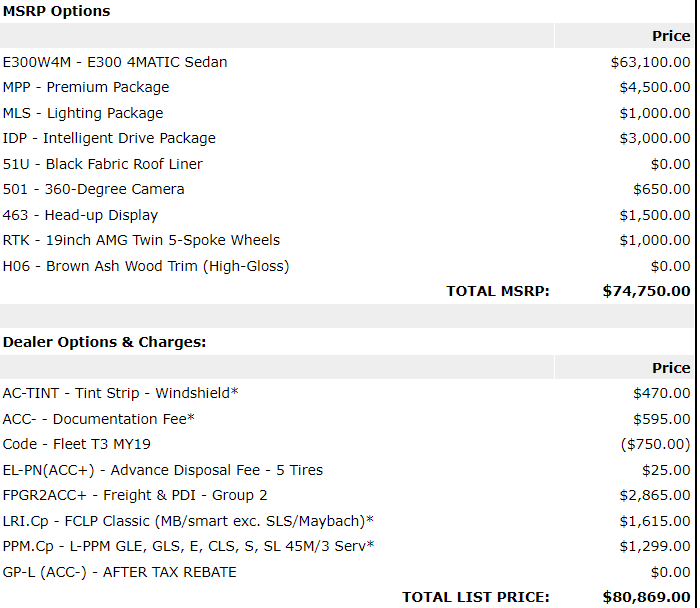Screen dimensions: 700x608
Task: Click LRI.Cp FCLP Classic entry
Action: click(x=347, y=521)
